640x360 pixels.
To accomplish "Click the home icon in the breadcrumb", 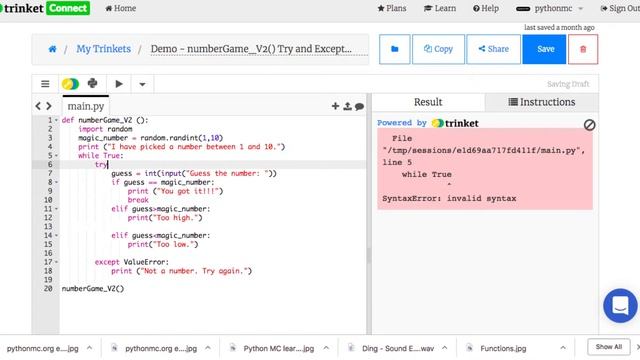I will click(52, 49).
